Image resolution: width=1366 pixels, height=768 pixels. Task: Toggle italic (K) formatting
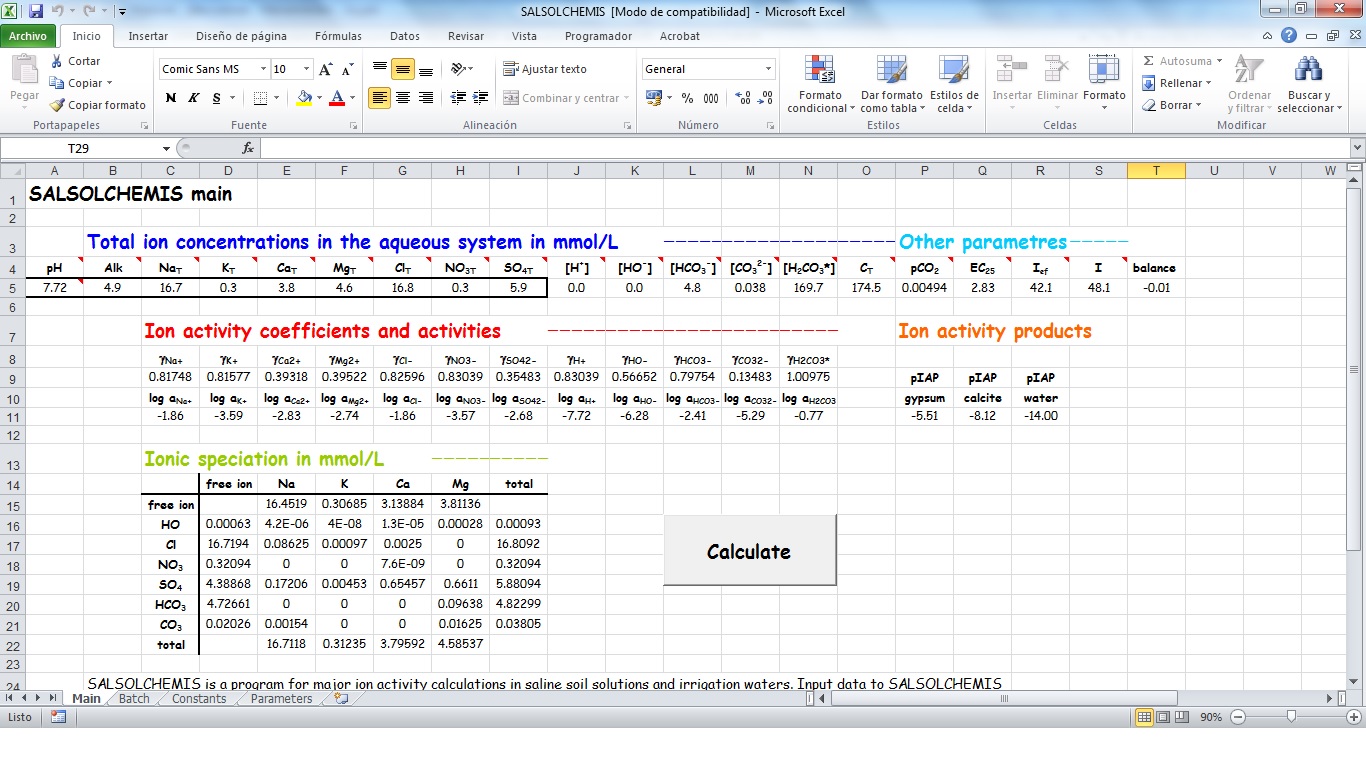(x=192, y=98)
